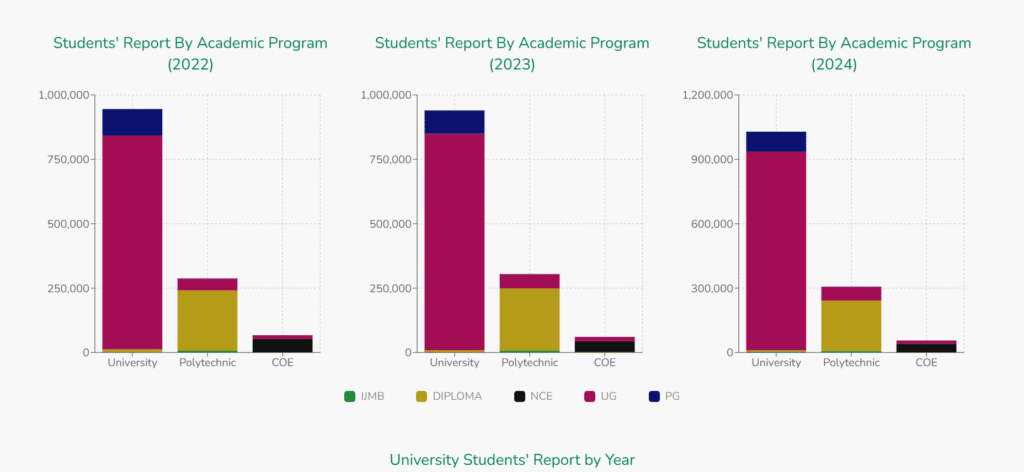
Task: Click the navy PG legend swatch
Action: coord(654,396)
